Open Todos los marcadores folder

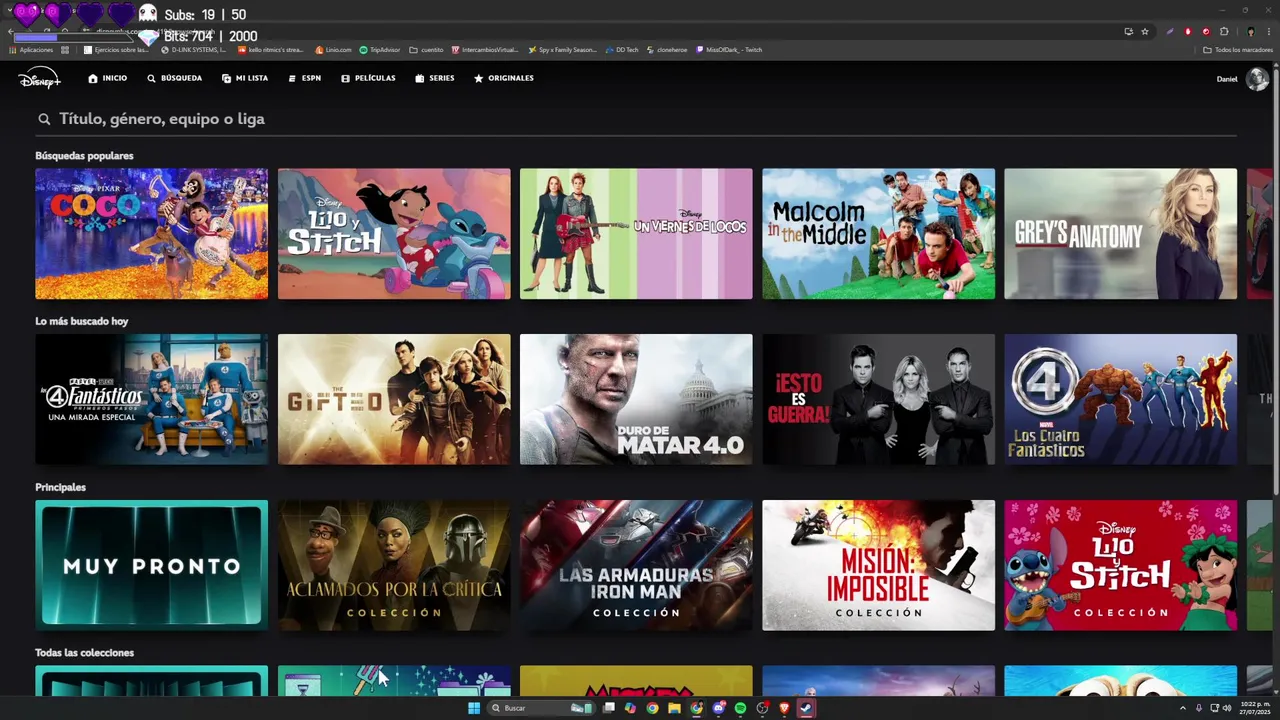(1238, 50)
